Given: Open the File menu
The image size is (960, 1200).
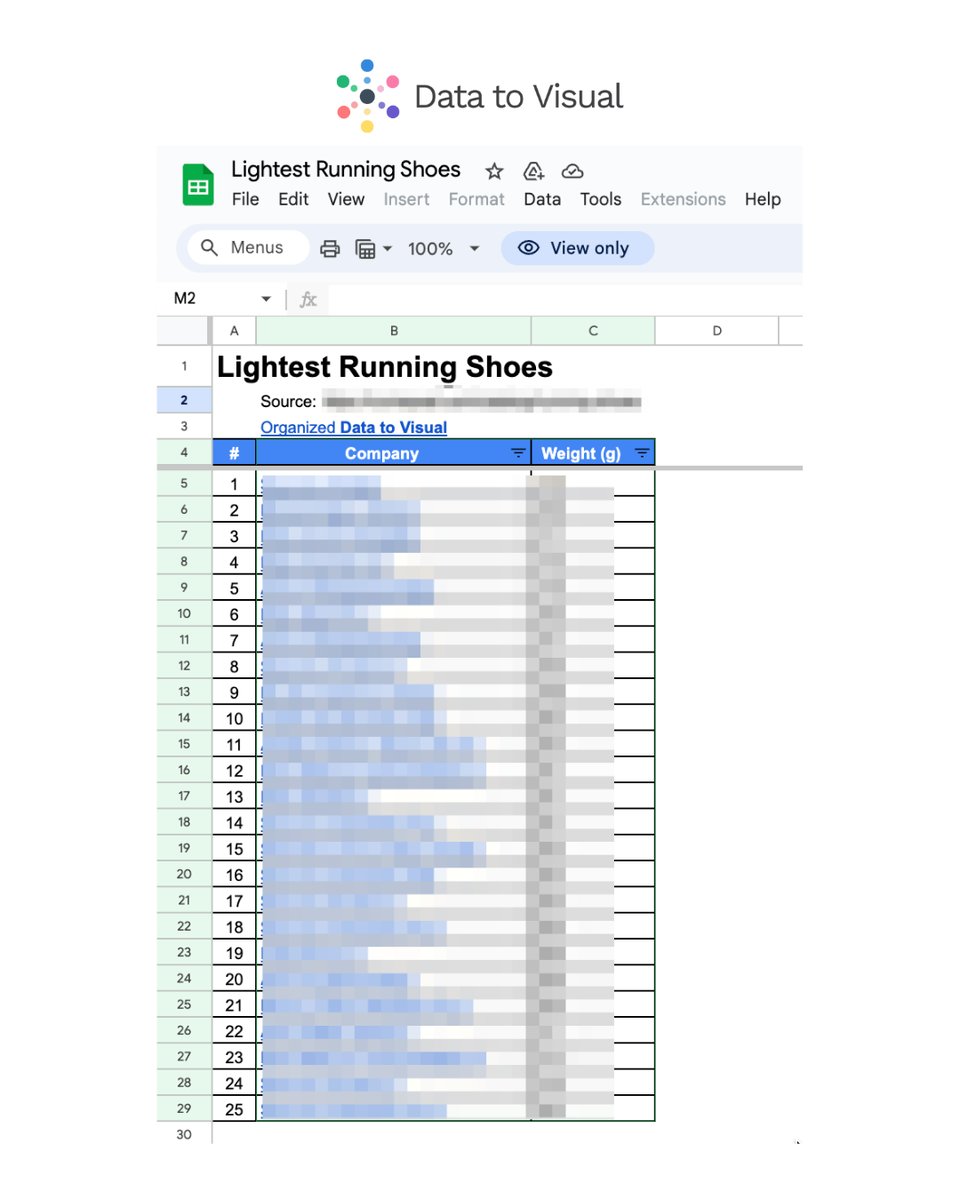Looking at the screenshot, I should click(x=245, y=199).
